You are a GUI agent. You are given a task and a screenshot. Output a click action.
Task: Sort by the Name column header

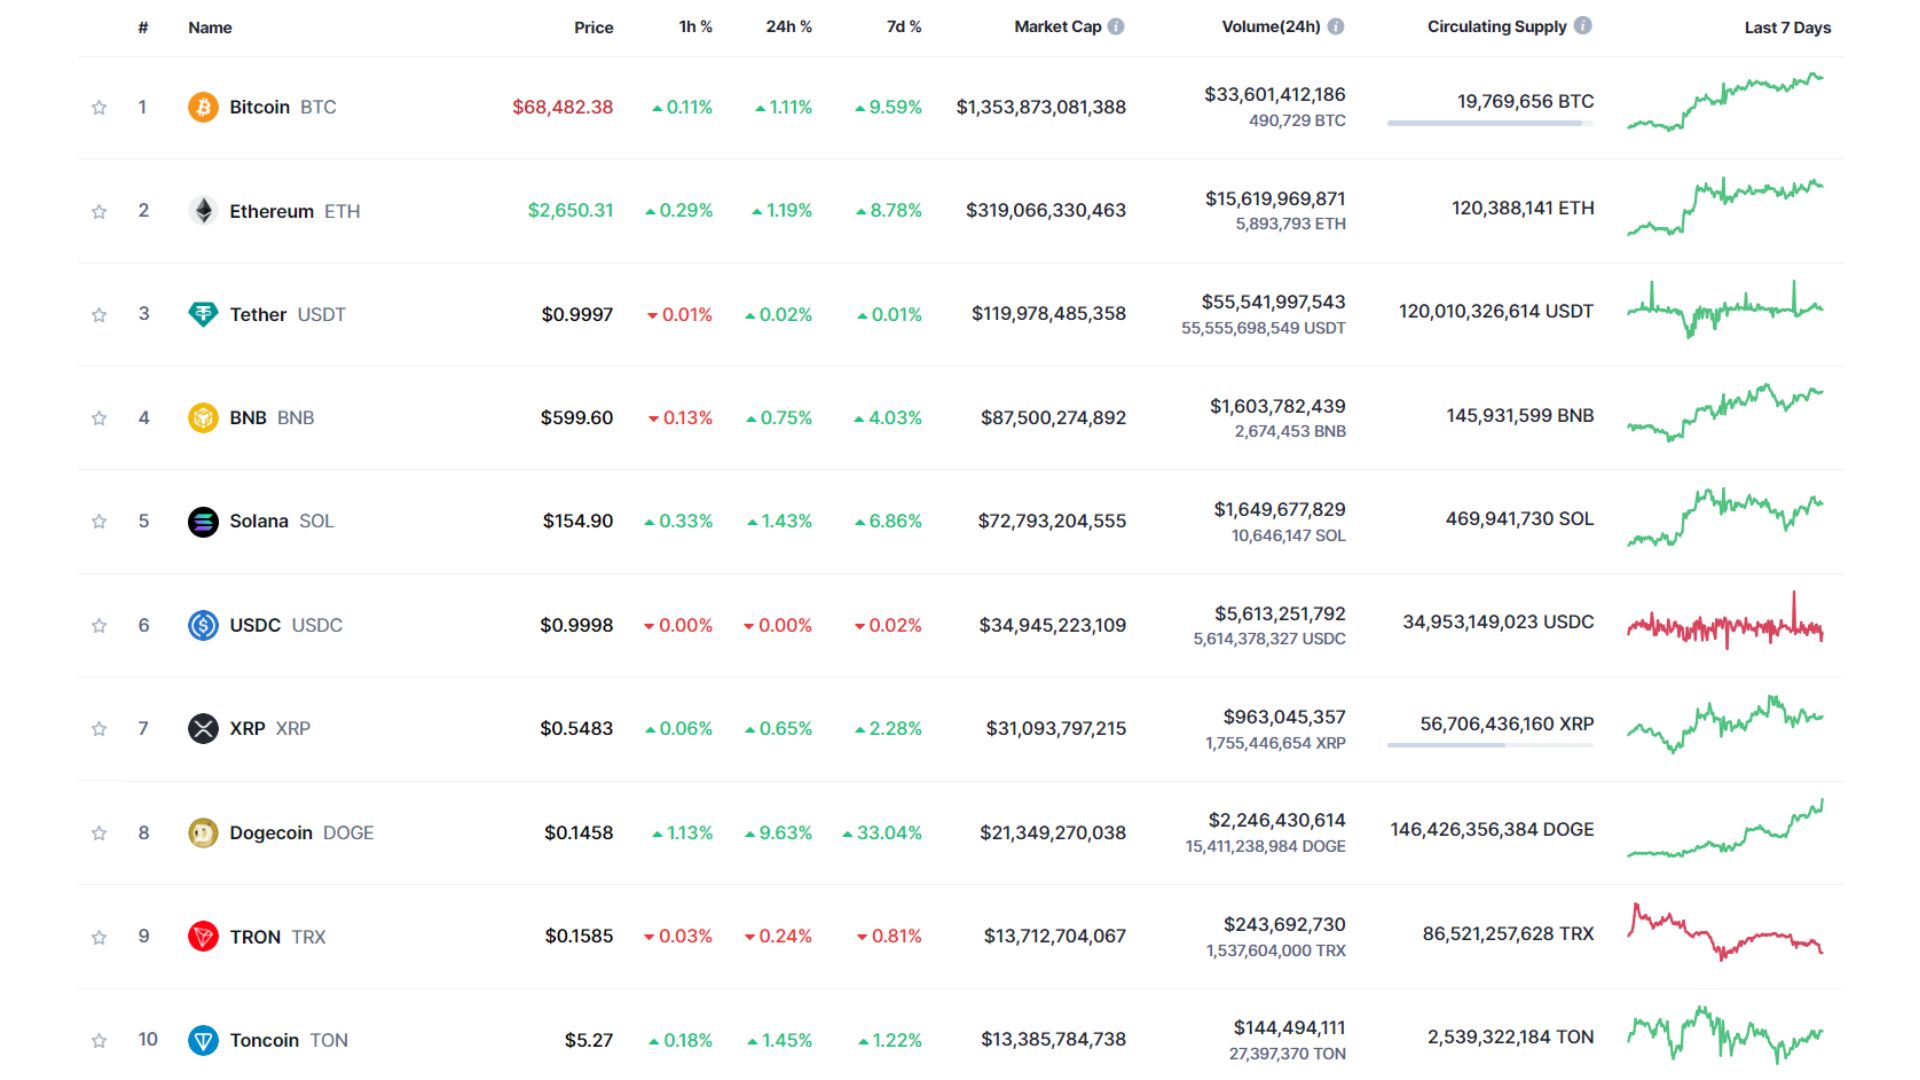coord(210,28)
